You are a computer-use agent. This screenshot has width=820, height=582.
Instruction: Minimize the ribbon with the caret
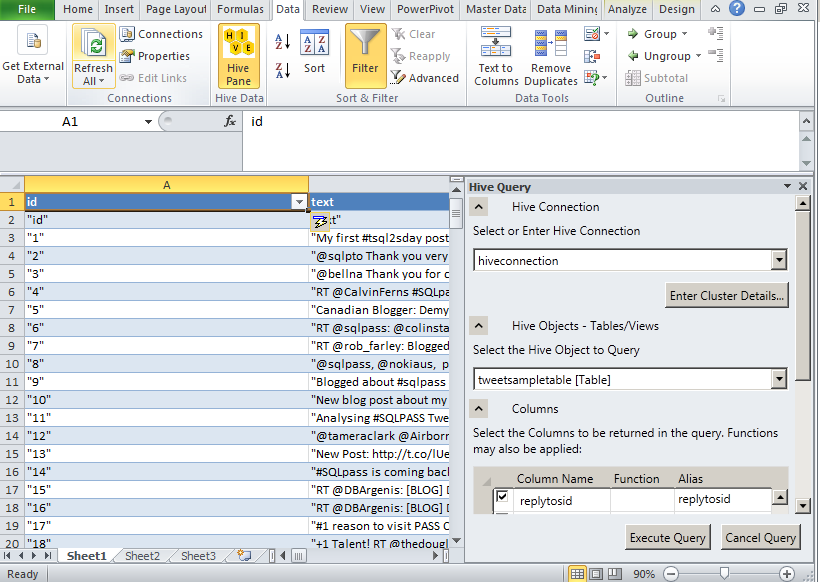click(715, 9)
